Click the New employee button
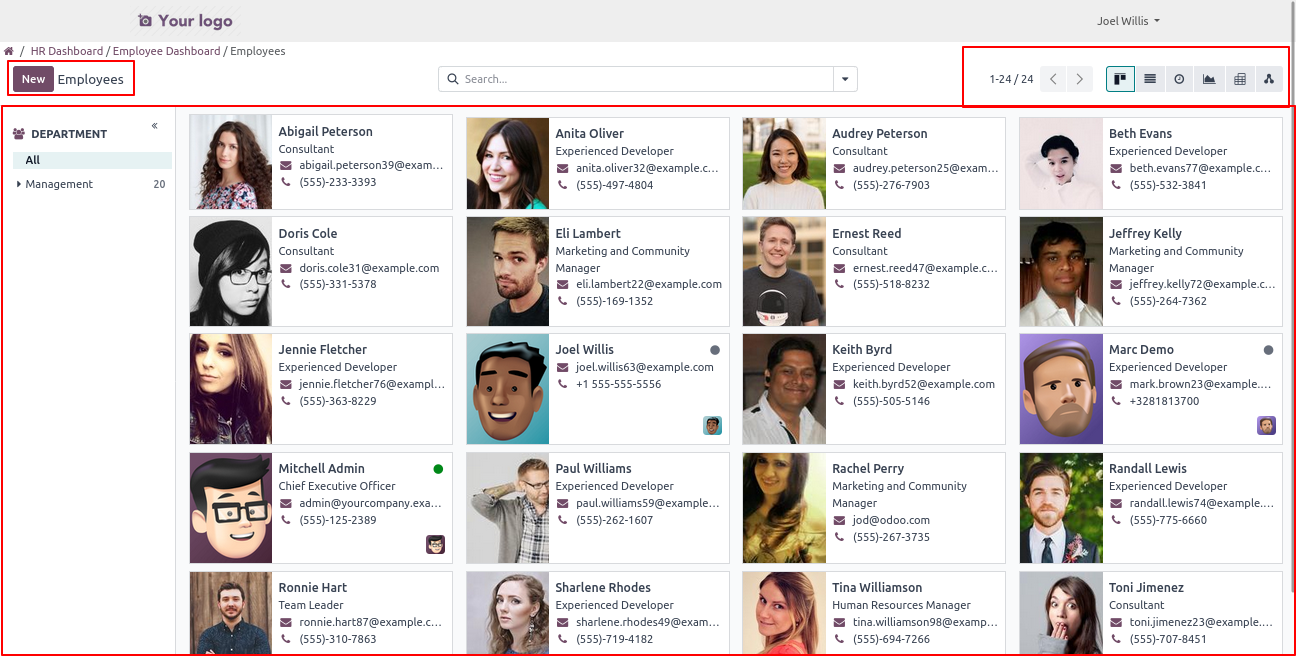The image size is (1296, 656). pos(33,79)
